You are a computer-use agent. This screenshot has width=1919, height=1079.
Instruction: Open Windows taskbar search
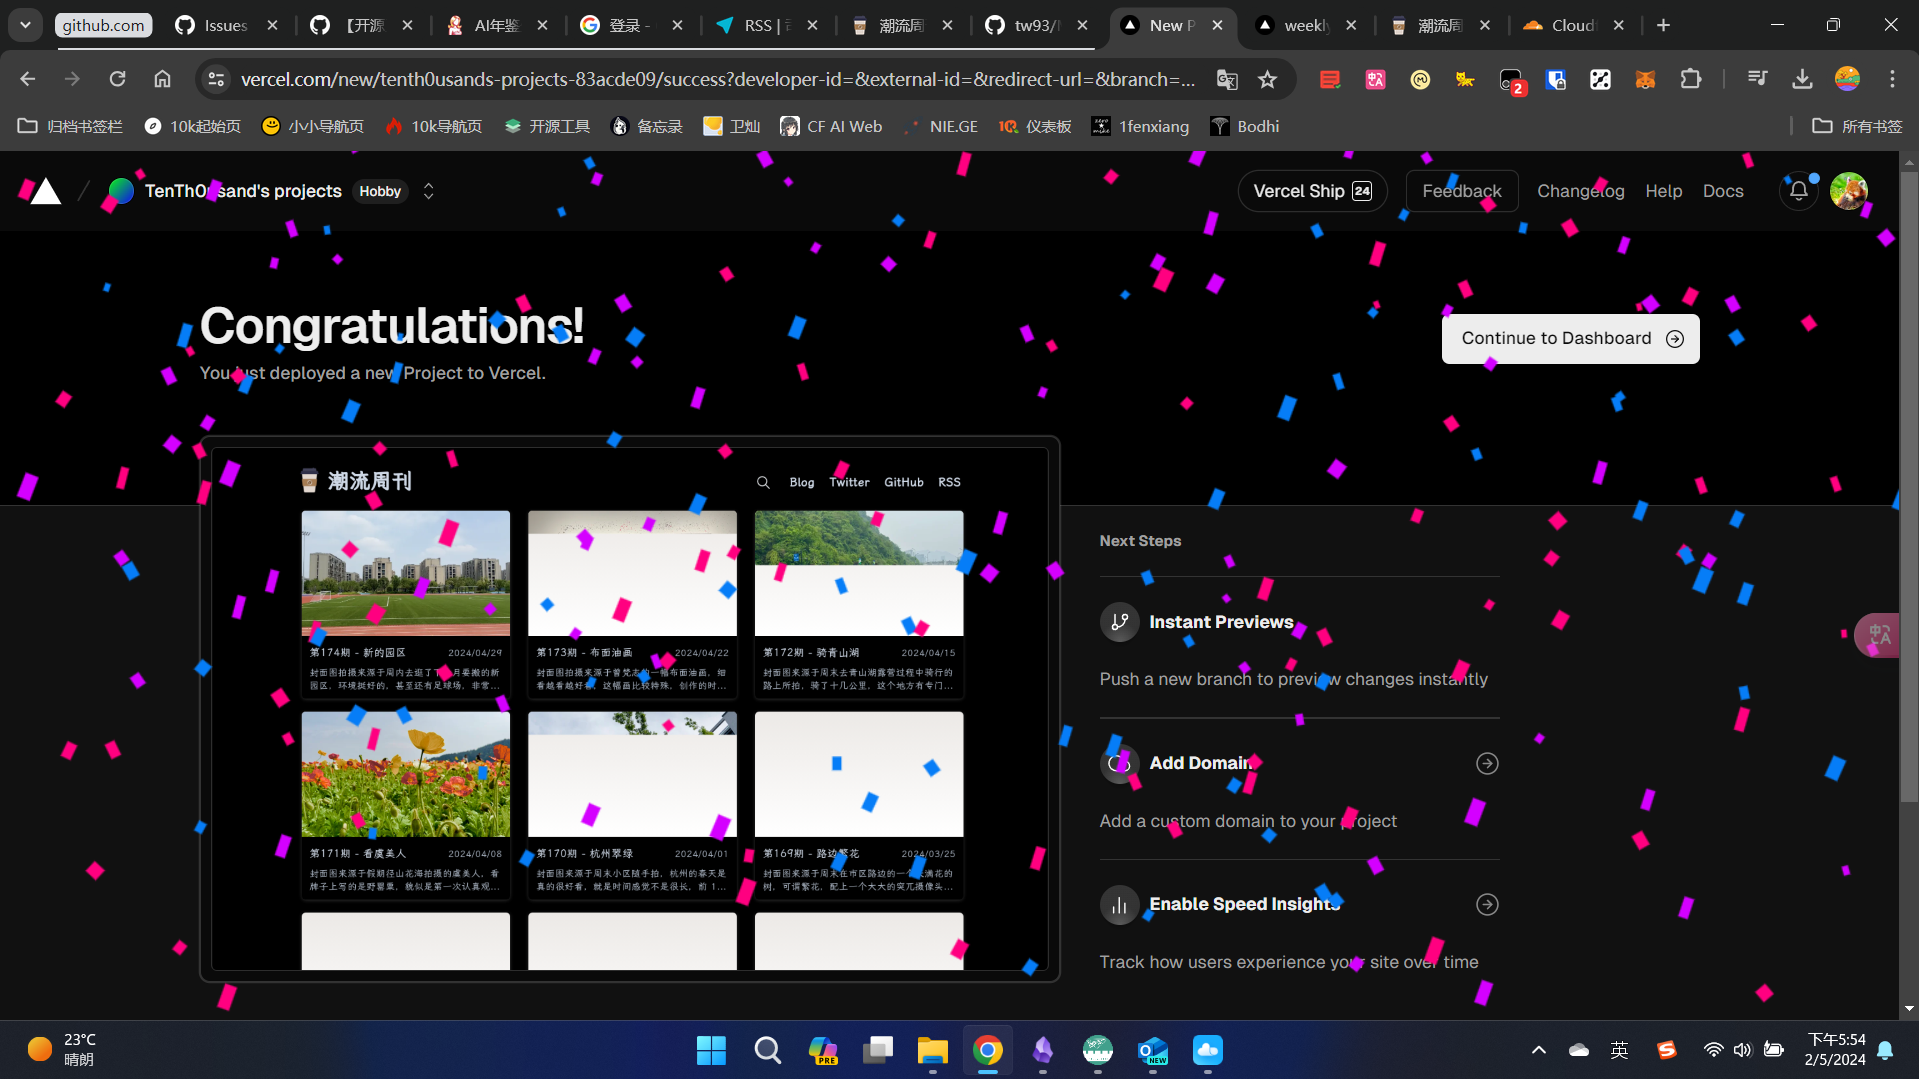click(767, 1050)
